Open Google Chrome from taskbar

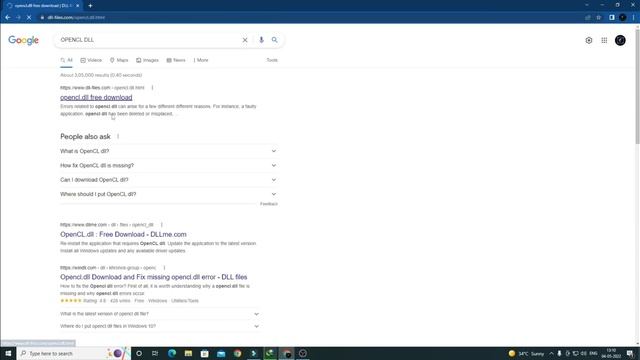click(238, 353)
